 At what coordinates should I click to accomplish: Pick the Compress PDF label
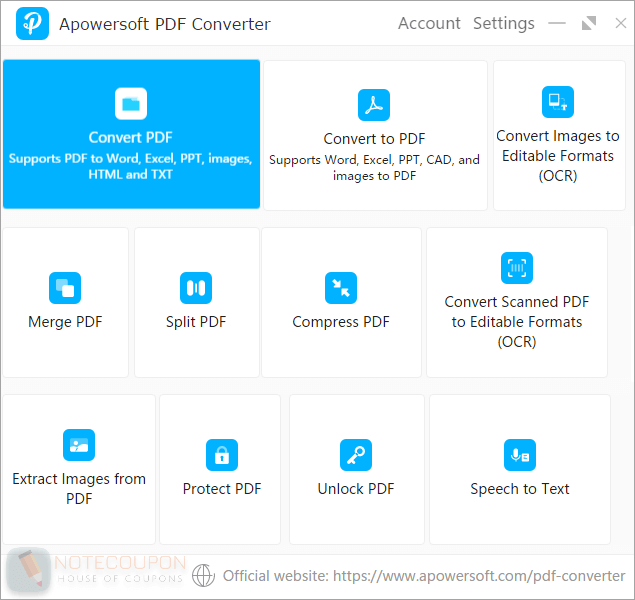(x=341, y=322)
